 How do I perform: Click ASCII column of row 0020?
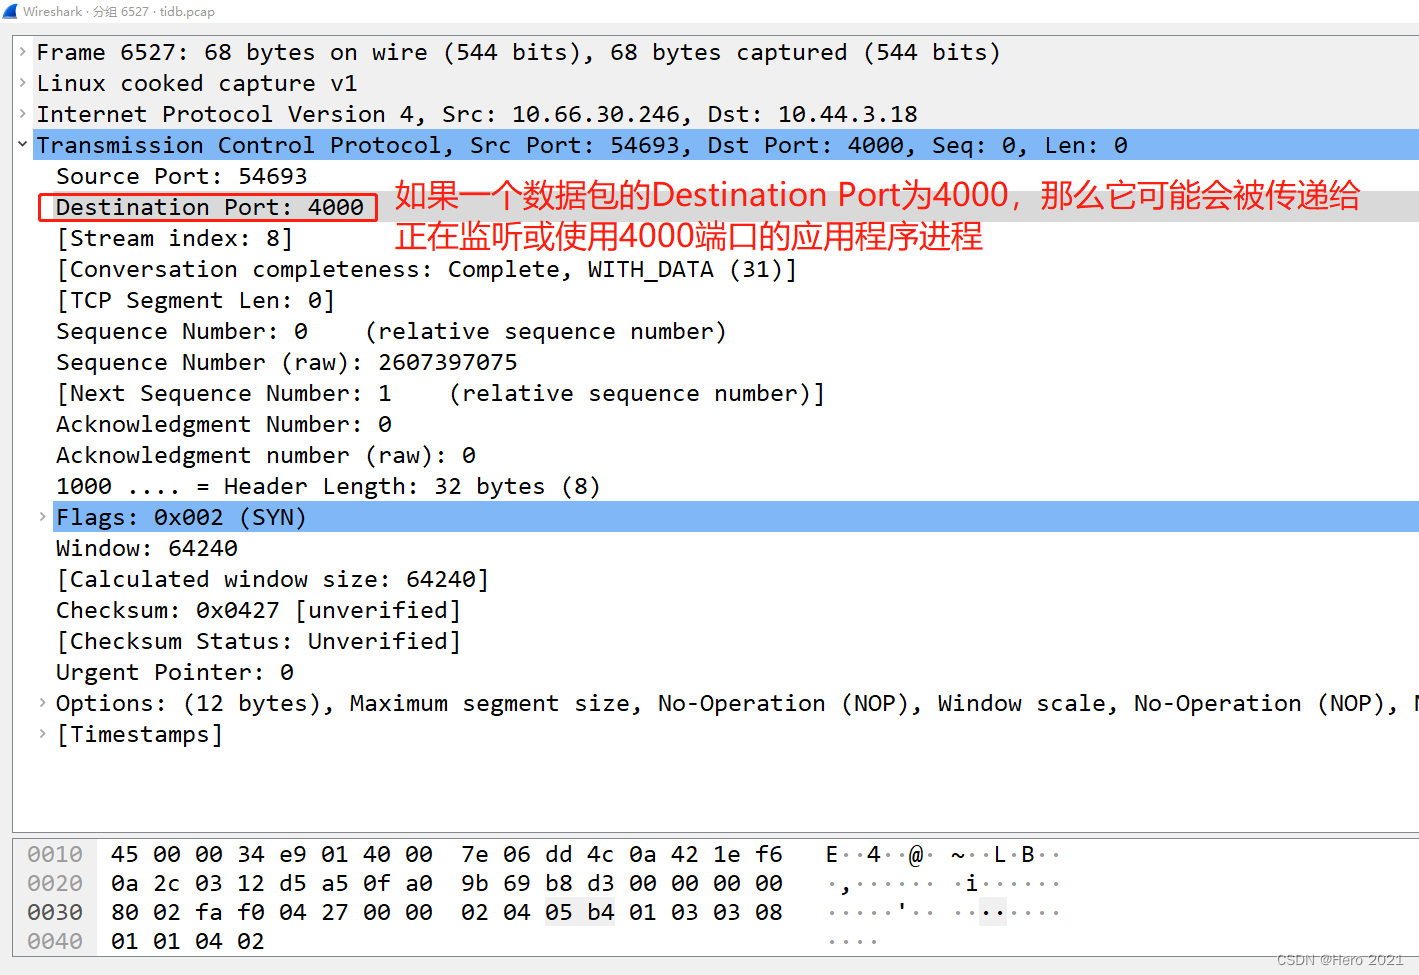(942, 883)
